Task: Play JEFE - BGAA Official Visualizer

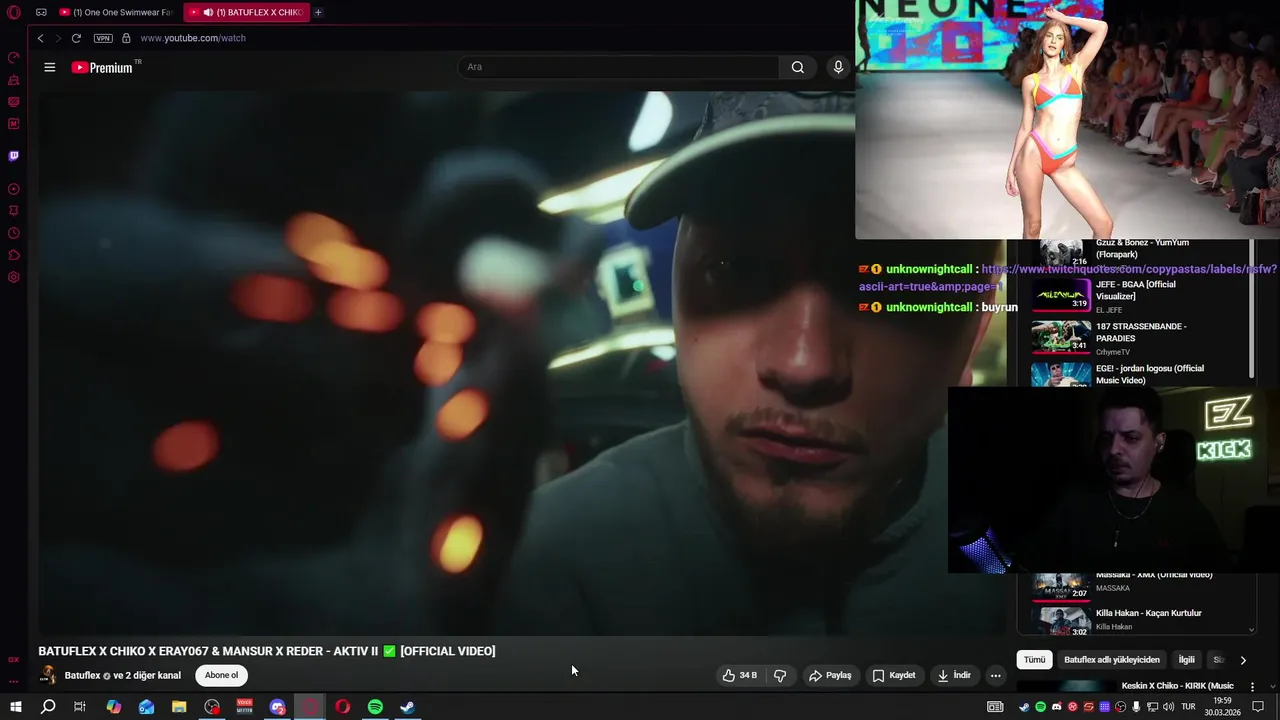Action: 1136,290
